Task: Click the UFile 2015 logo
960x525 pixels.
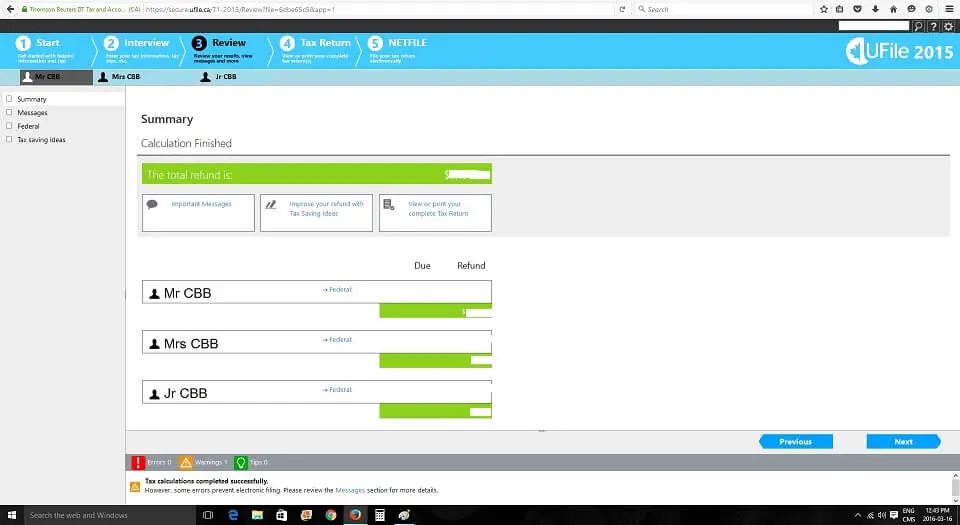Action: [x=899, y=51]
